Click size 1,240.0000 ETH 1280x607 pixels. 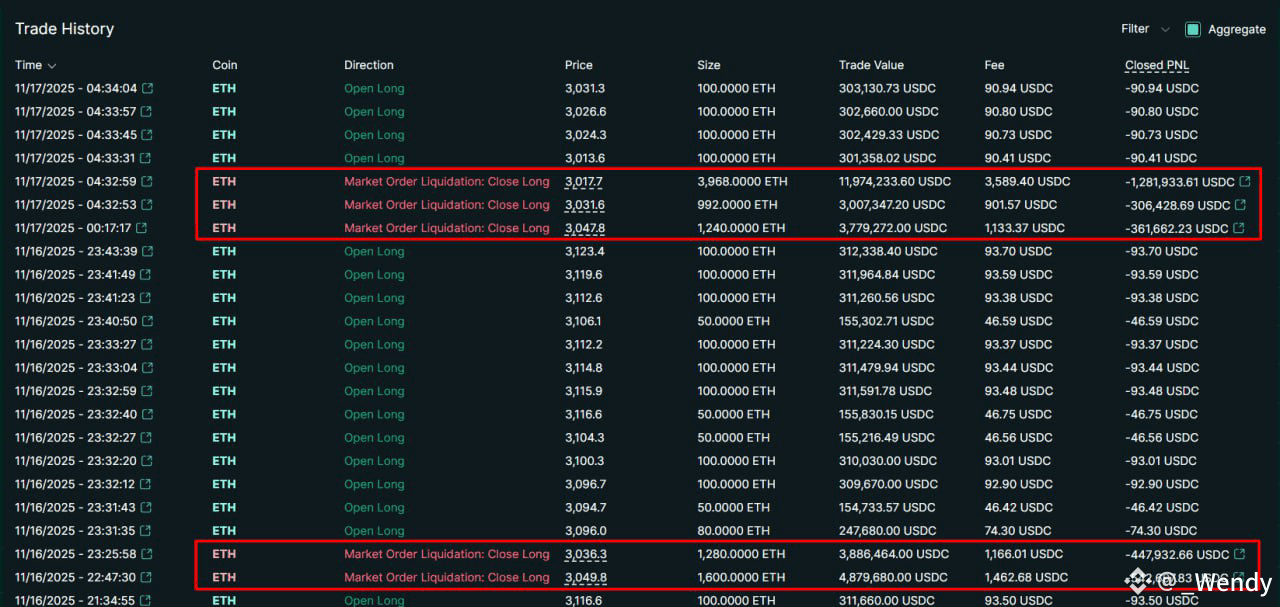pyautogui.click(x=741, y=228)
